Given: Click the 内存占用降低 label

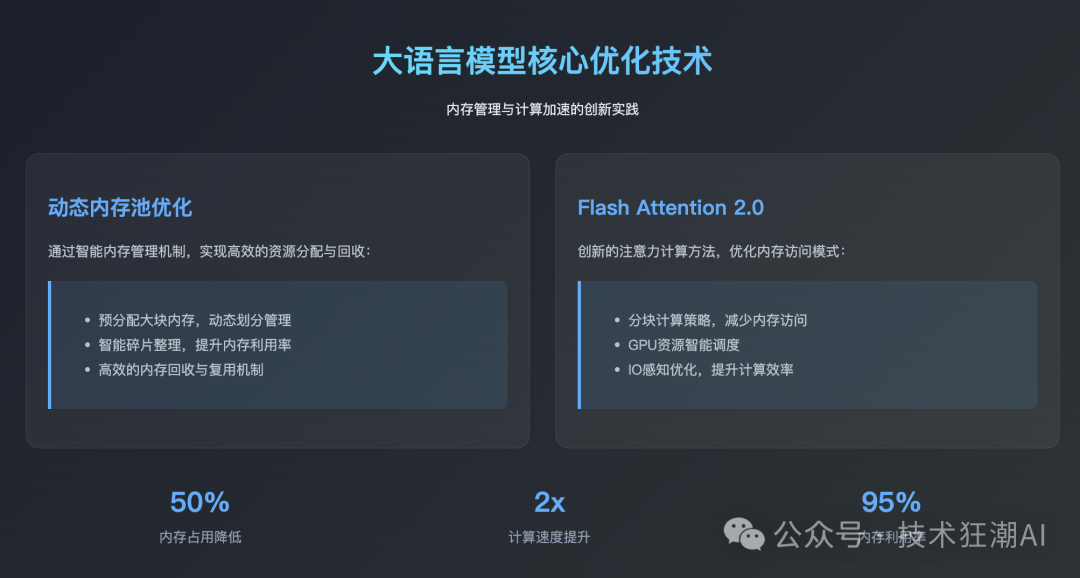Looking at the screenshot, I should click(x=200, y=537).
